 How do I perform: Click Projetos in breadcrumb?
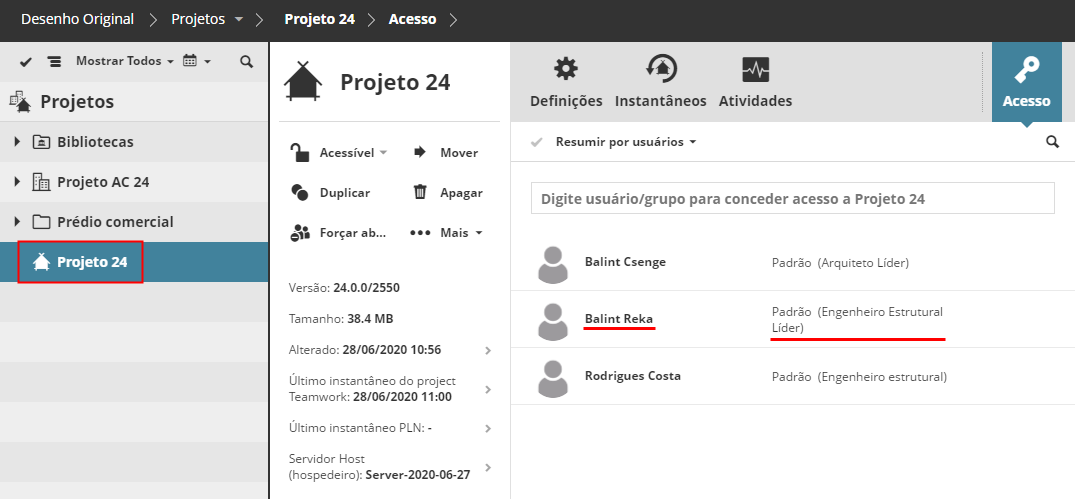click(198, 19)
